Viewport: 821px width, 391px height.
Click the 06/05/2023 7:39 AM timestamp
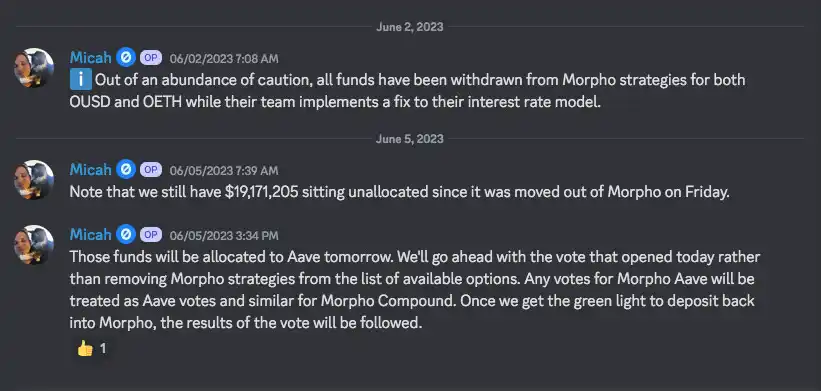pyautogui.click(x=224, y=171)
